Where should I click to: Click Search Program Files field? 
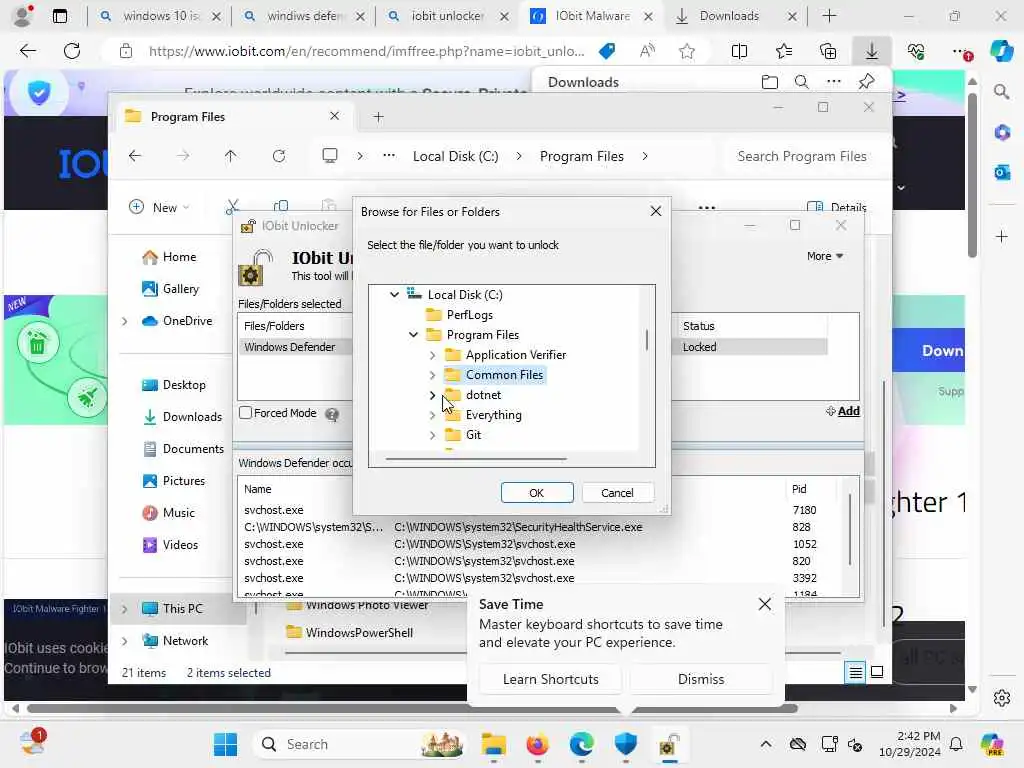(x=802, y=156)
